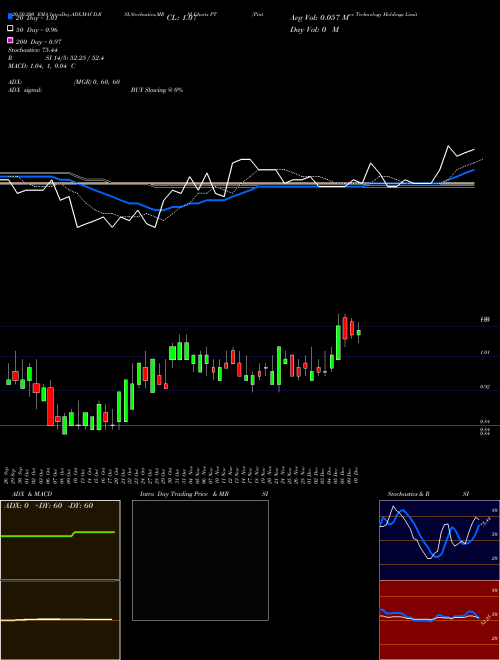Click the '(MGR) 0, 60, 60' values

coord(97,82)
